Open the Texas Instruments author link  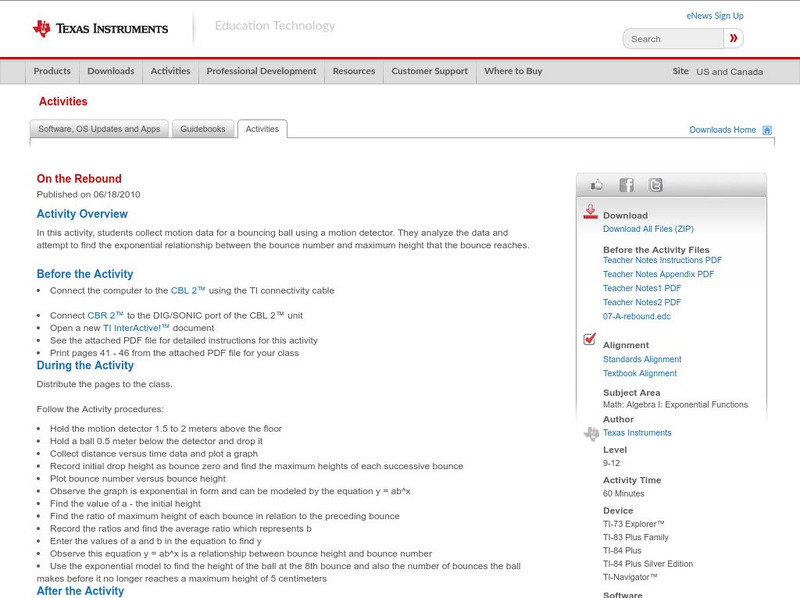point(637,433)
